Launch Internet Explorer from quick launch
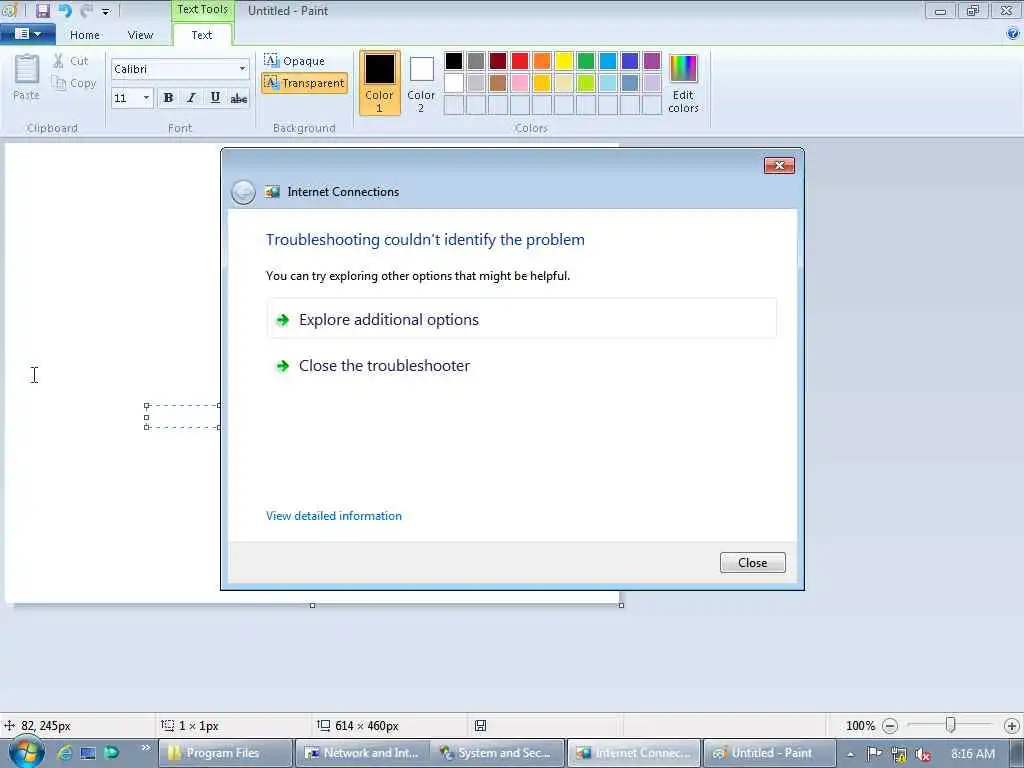The width and height of the screenshot is (1024, 768). (65, 753)
